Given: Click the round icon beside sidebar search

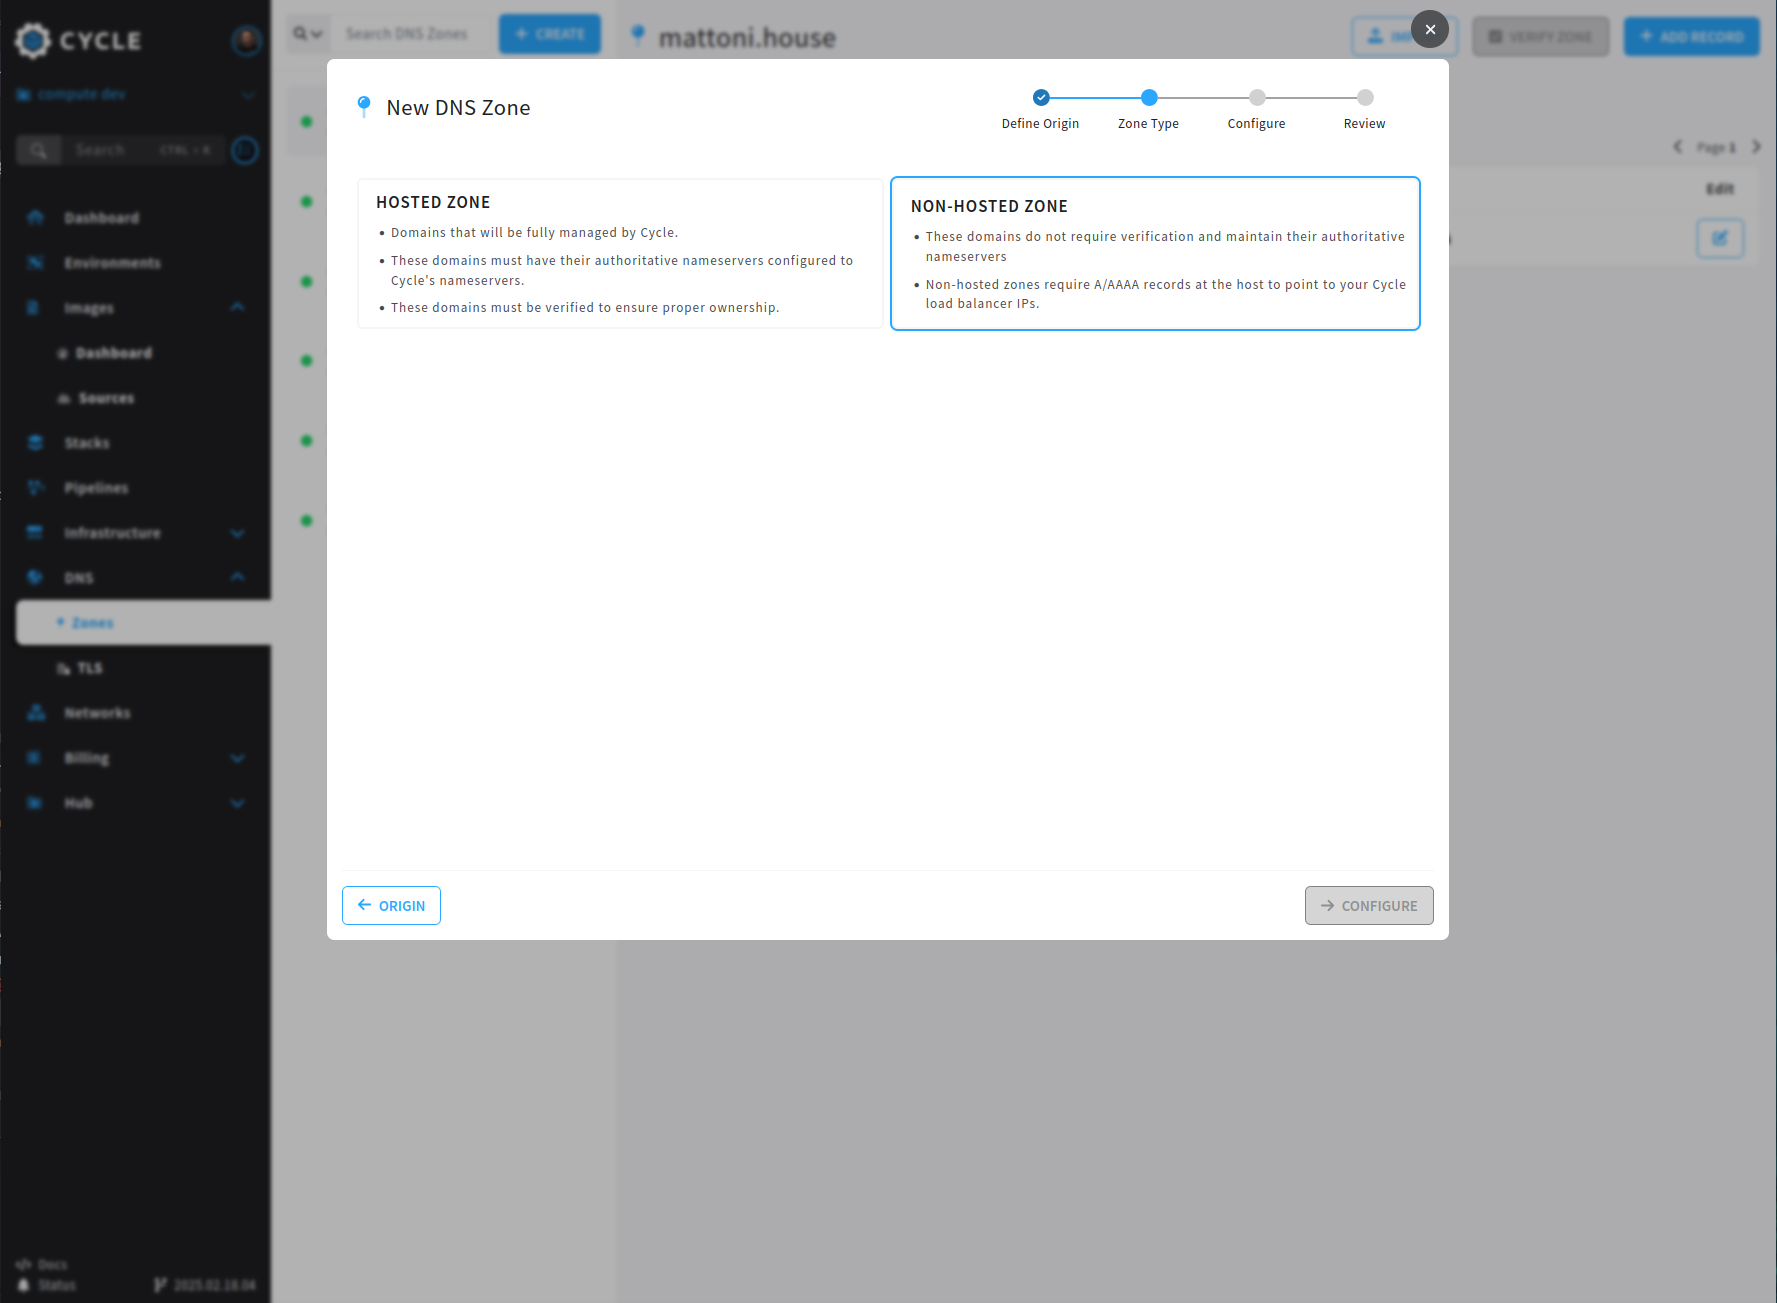Looking at the screenshot, I should [245, 150].
